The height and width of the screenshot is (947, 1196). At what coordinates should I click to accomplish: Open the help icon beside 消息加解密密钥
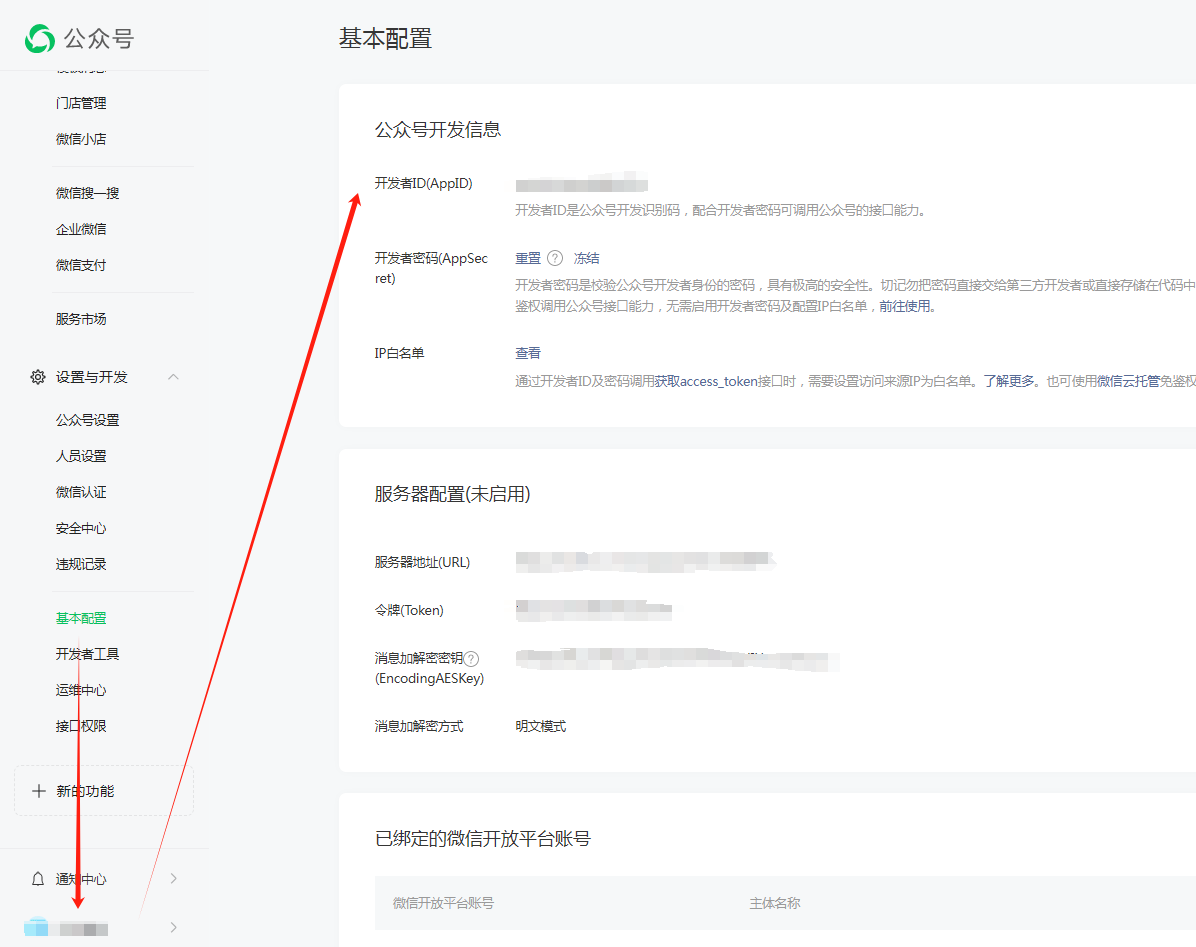[x=471, y=658]
